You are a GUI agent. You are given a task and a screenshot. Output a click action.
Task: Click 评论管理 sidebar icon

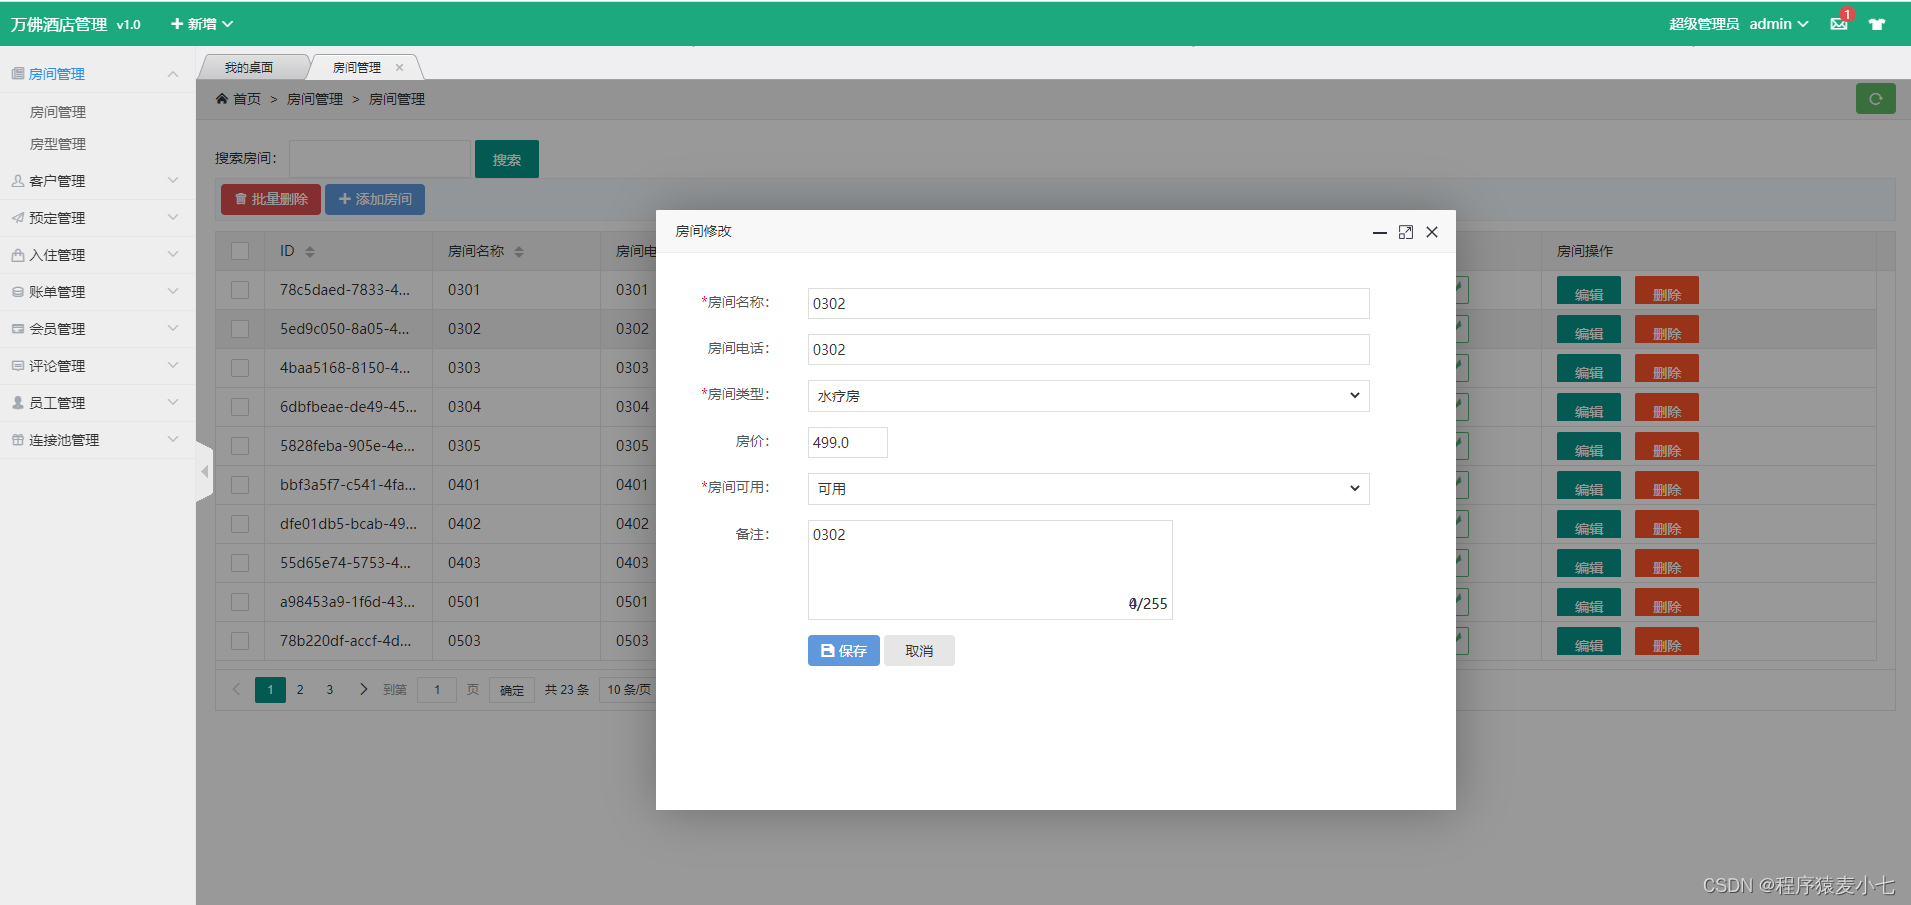[18, 366]
